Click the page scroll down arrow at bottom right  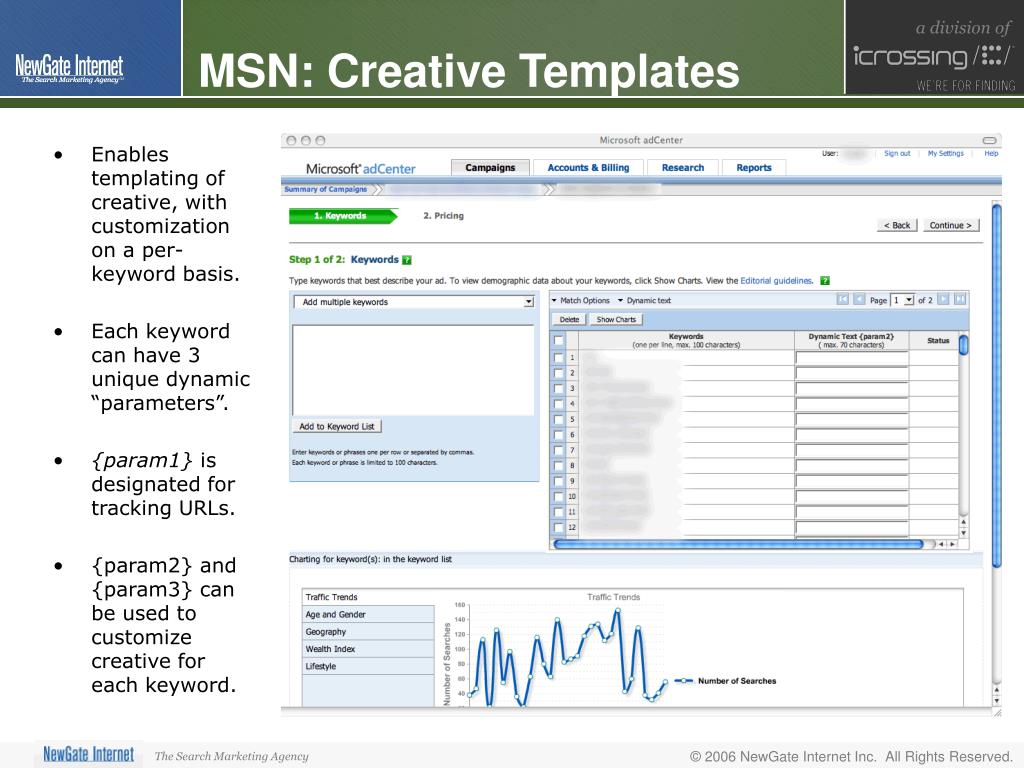point(997,701)
